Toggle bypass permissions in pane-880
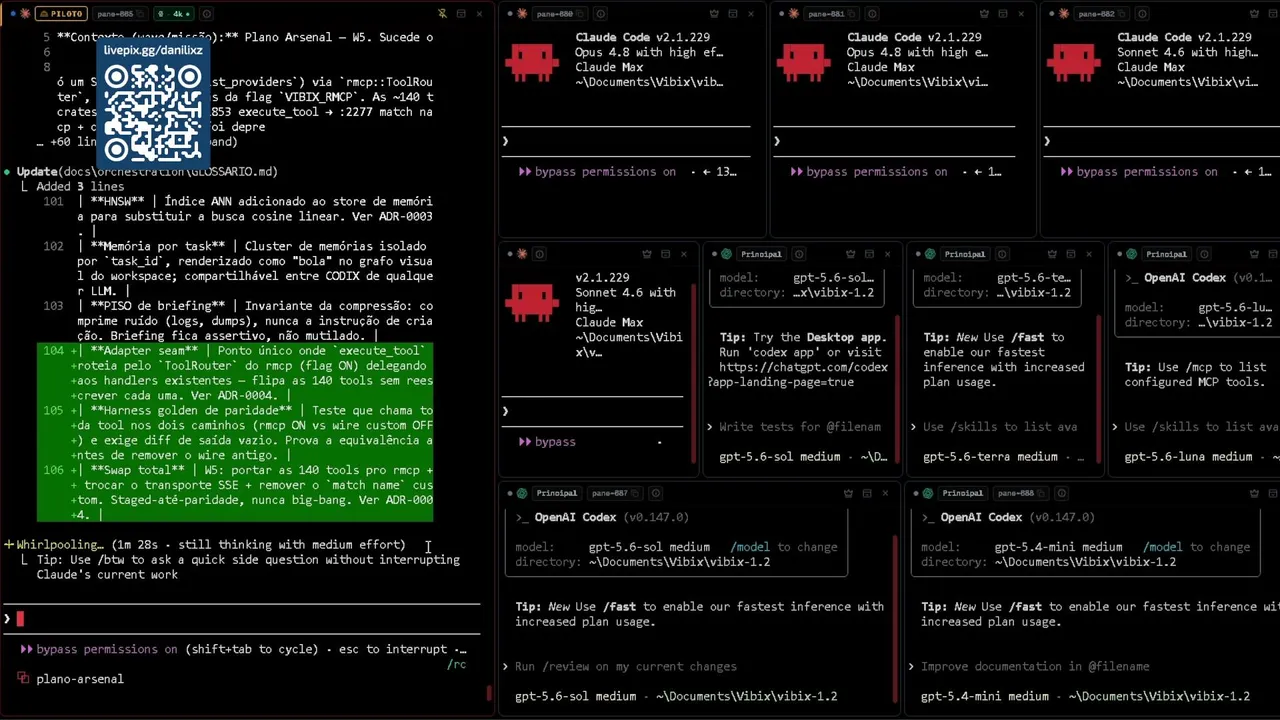Image resolution: width=1280 pixels, height=720 pixels. pos(597,172)
